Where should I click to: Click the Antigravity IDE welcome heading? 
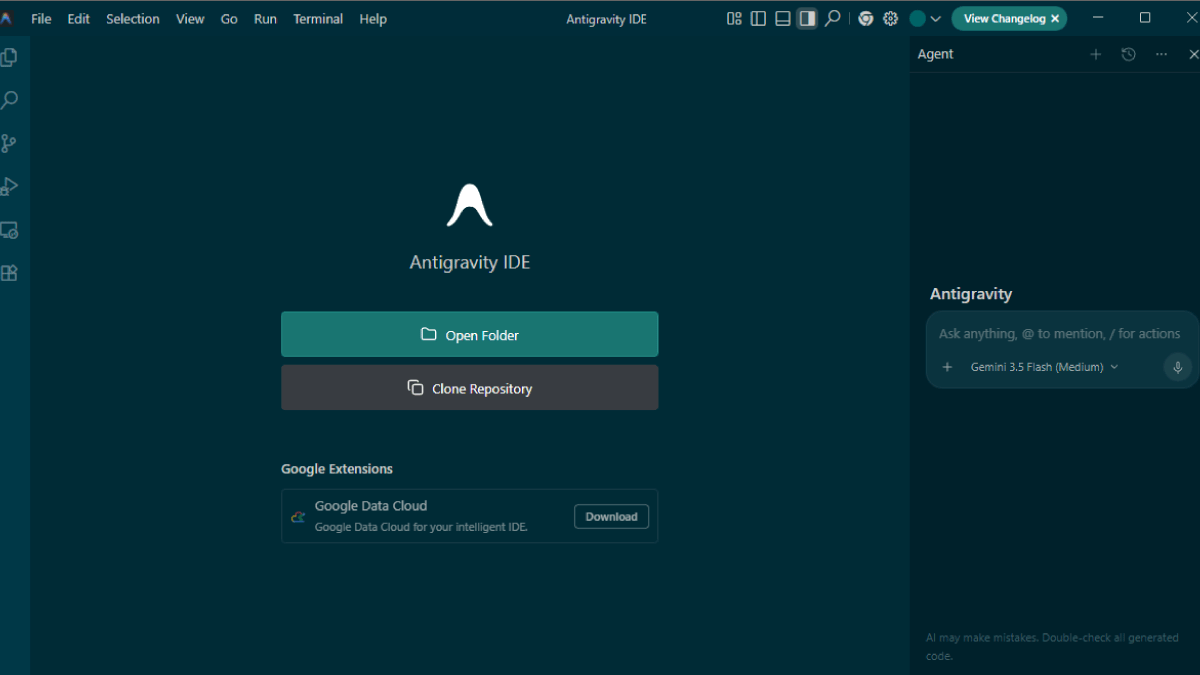click(x=470, y=263)
